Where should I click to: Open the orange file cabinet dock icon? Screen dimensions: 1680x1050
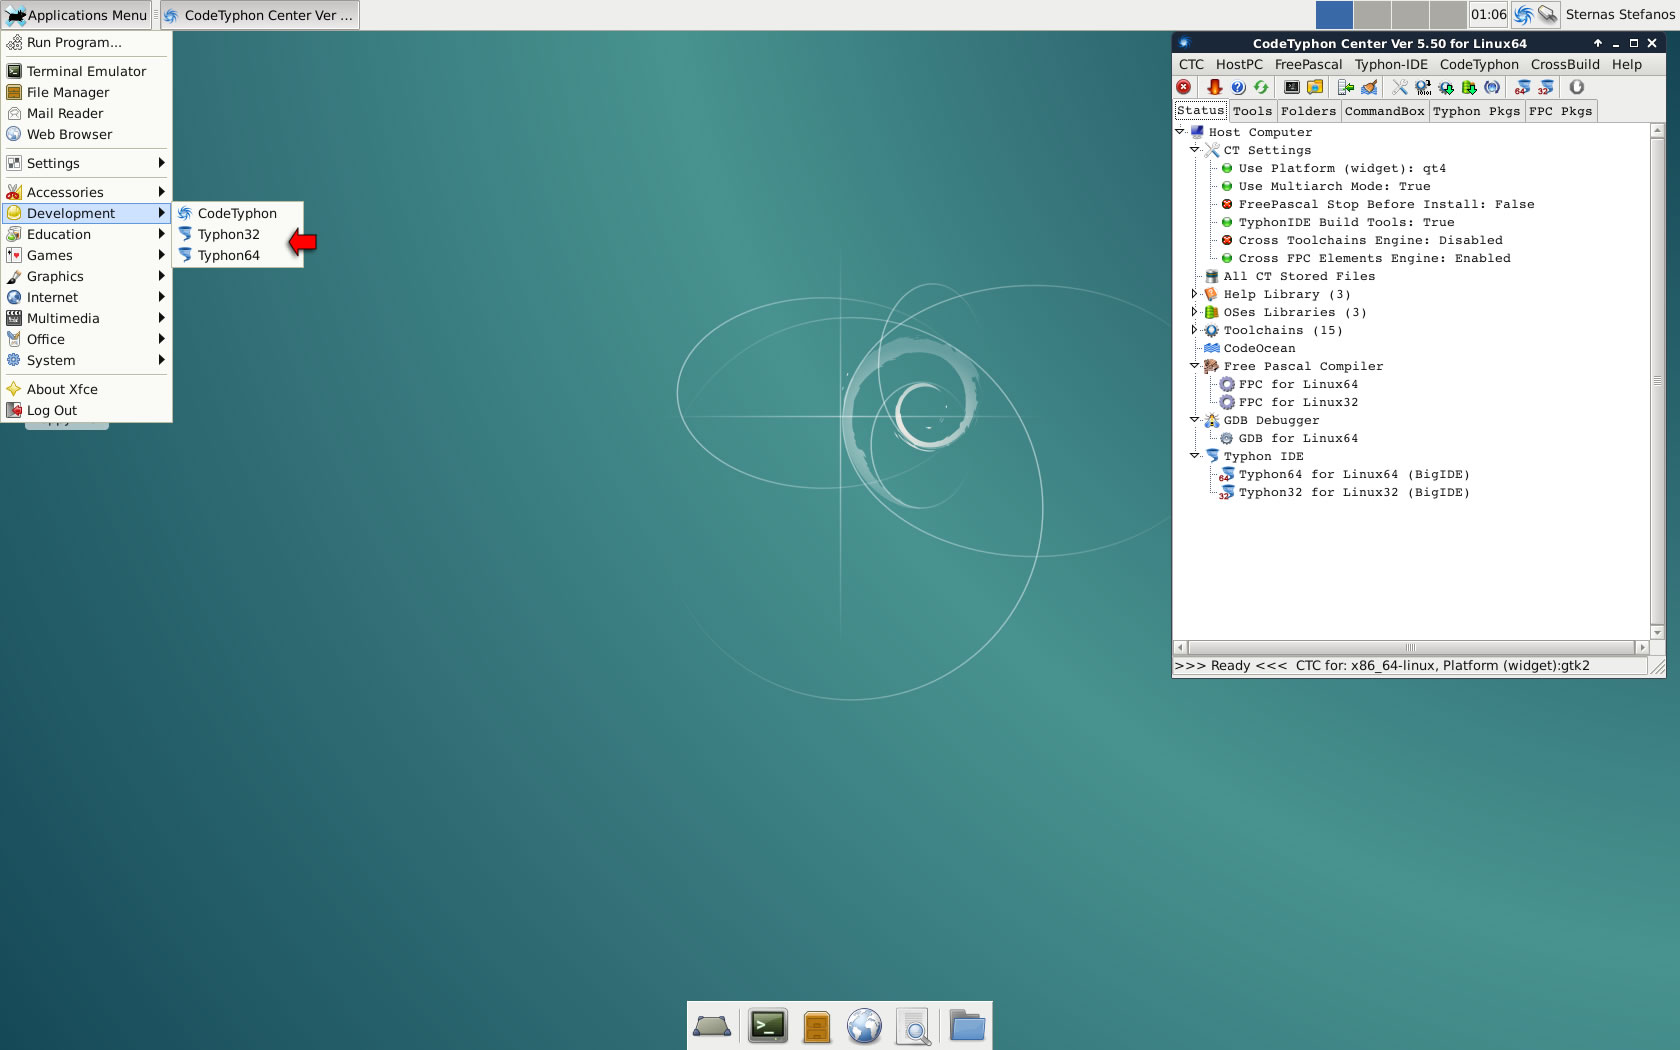tap(817, 1026)
